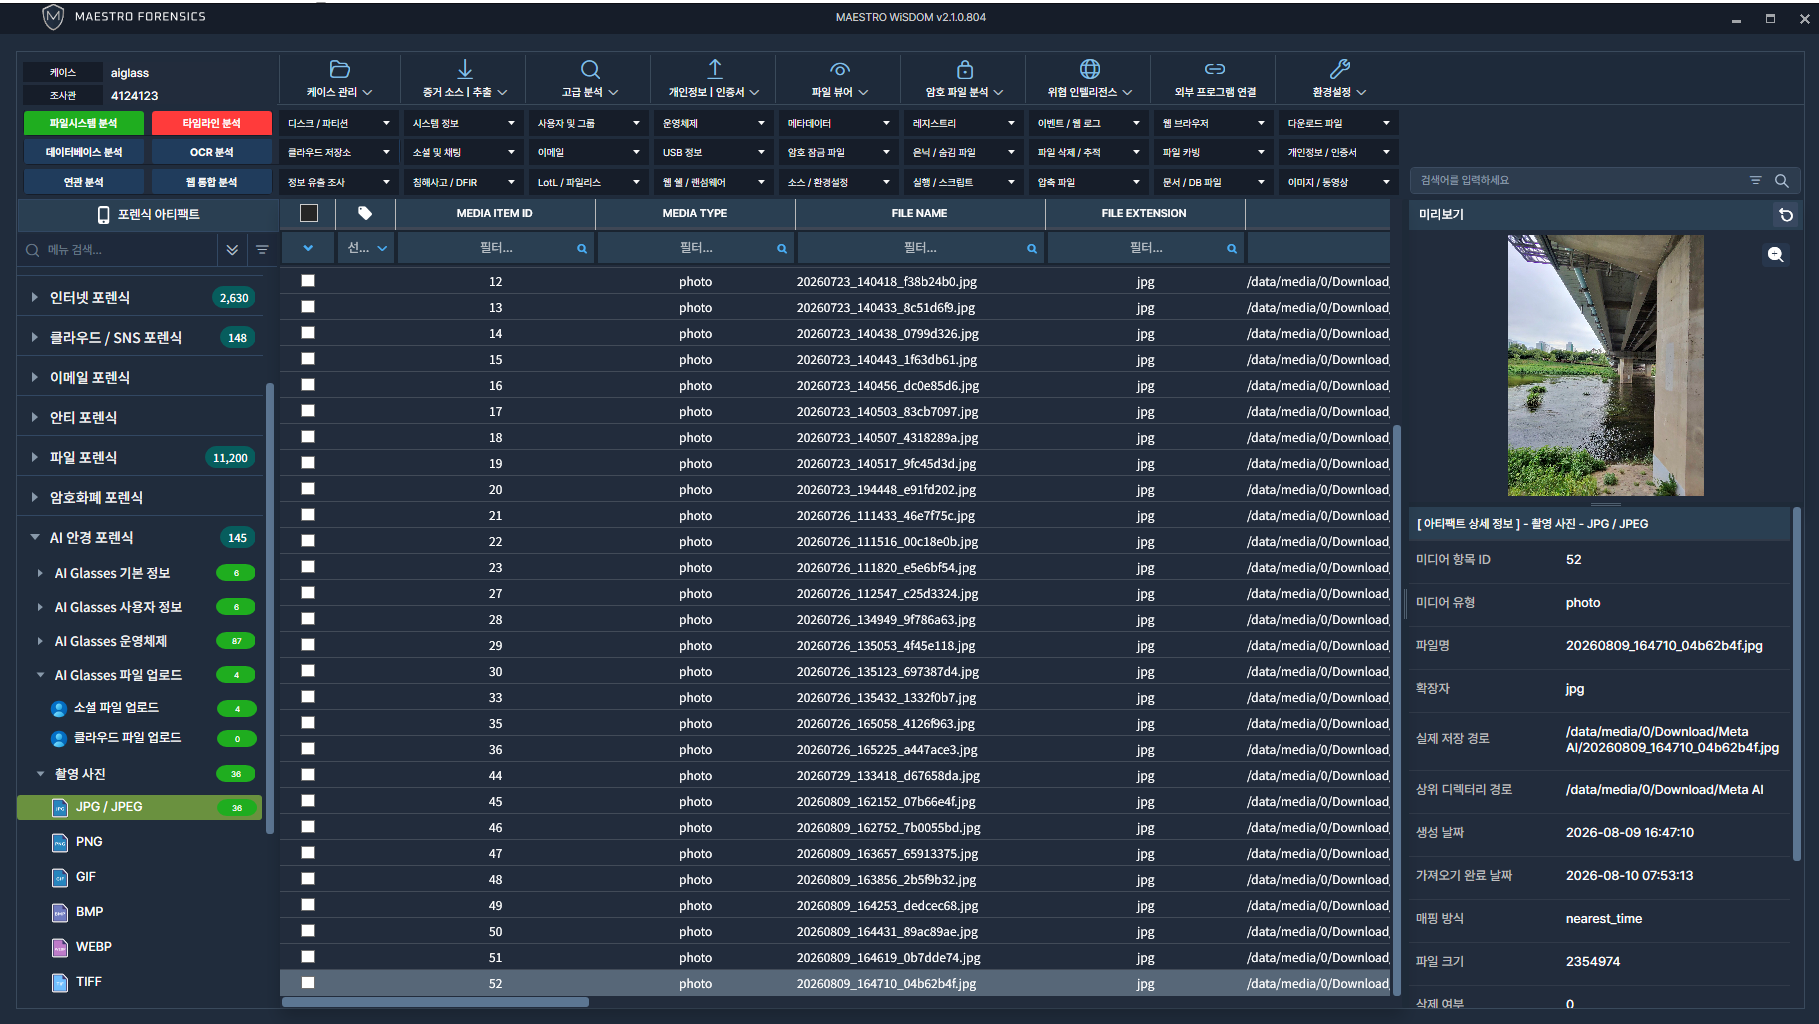Click the 웹 통합 분석 button
The image size is (1819, 1024).
point(212,183)
